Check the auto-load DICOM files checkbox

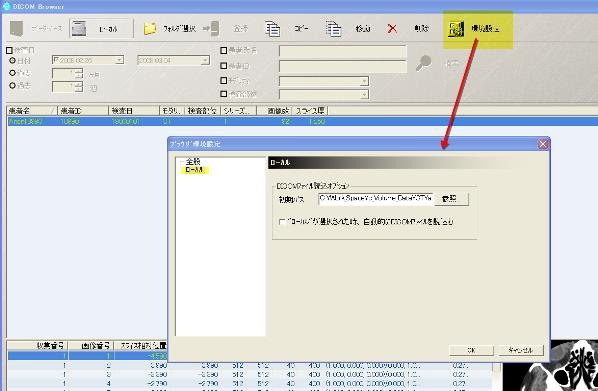coord(282,222)
